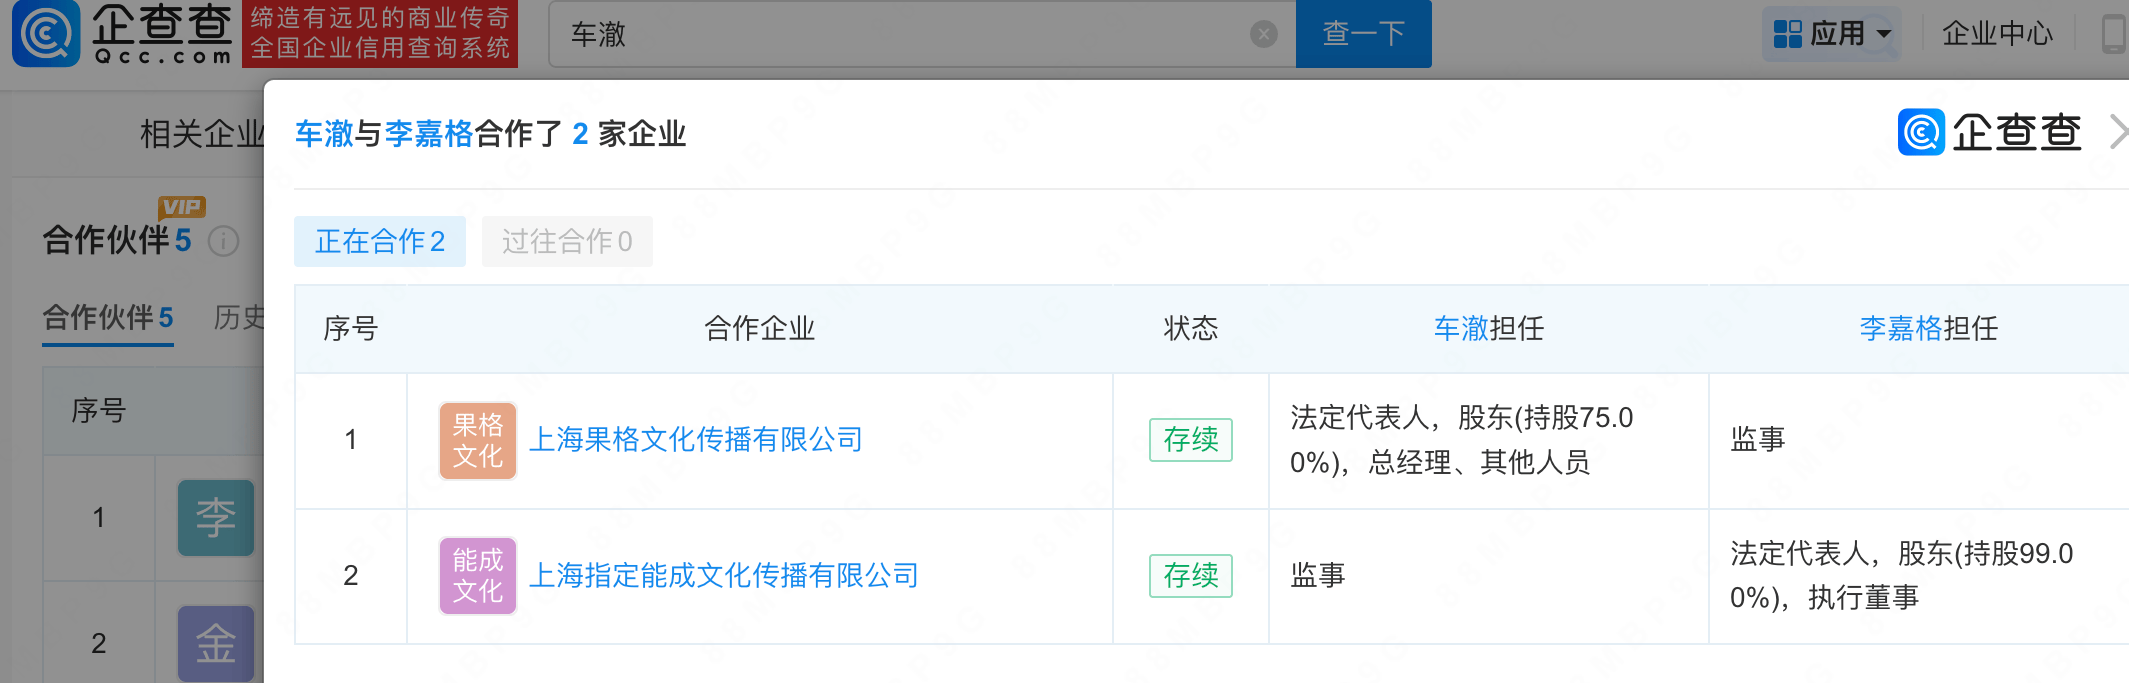Click the 应用 grid icon
Screen dimensions: 2130x684
tap(1787, 34)
